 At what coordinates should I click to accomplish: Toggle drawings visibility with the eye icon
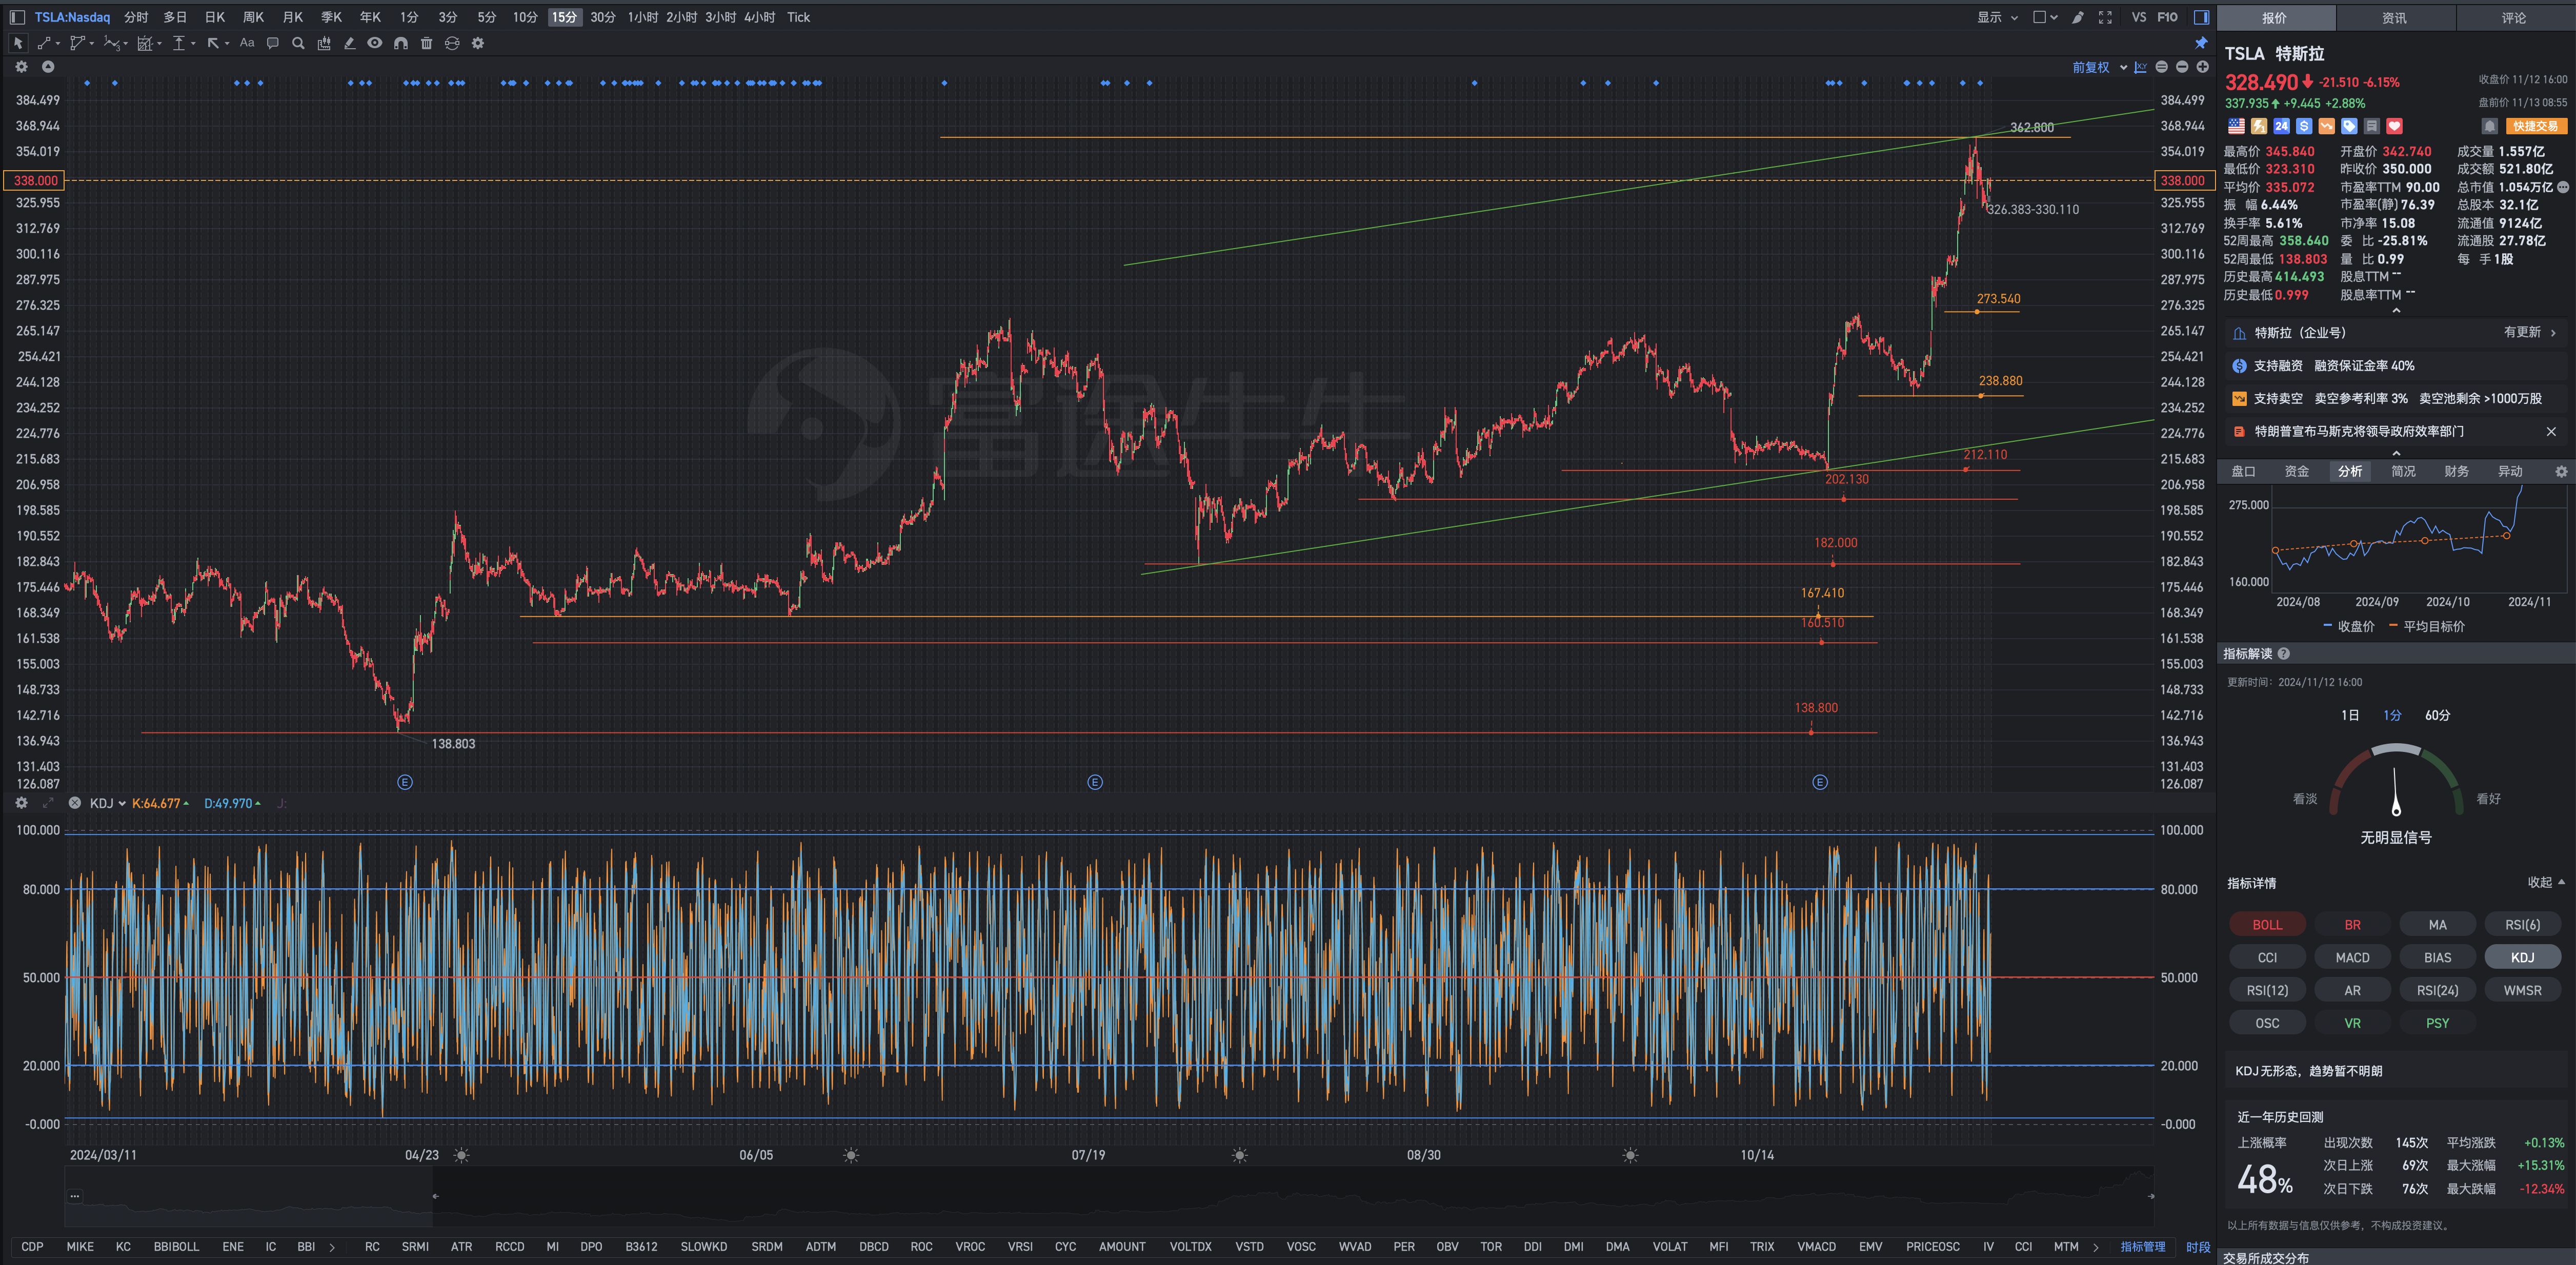click(374, 43)
